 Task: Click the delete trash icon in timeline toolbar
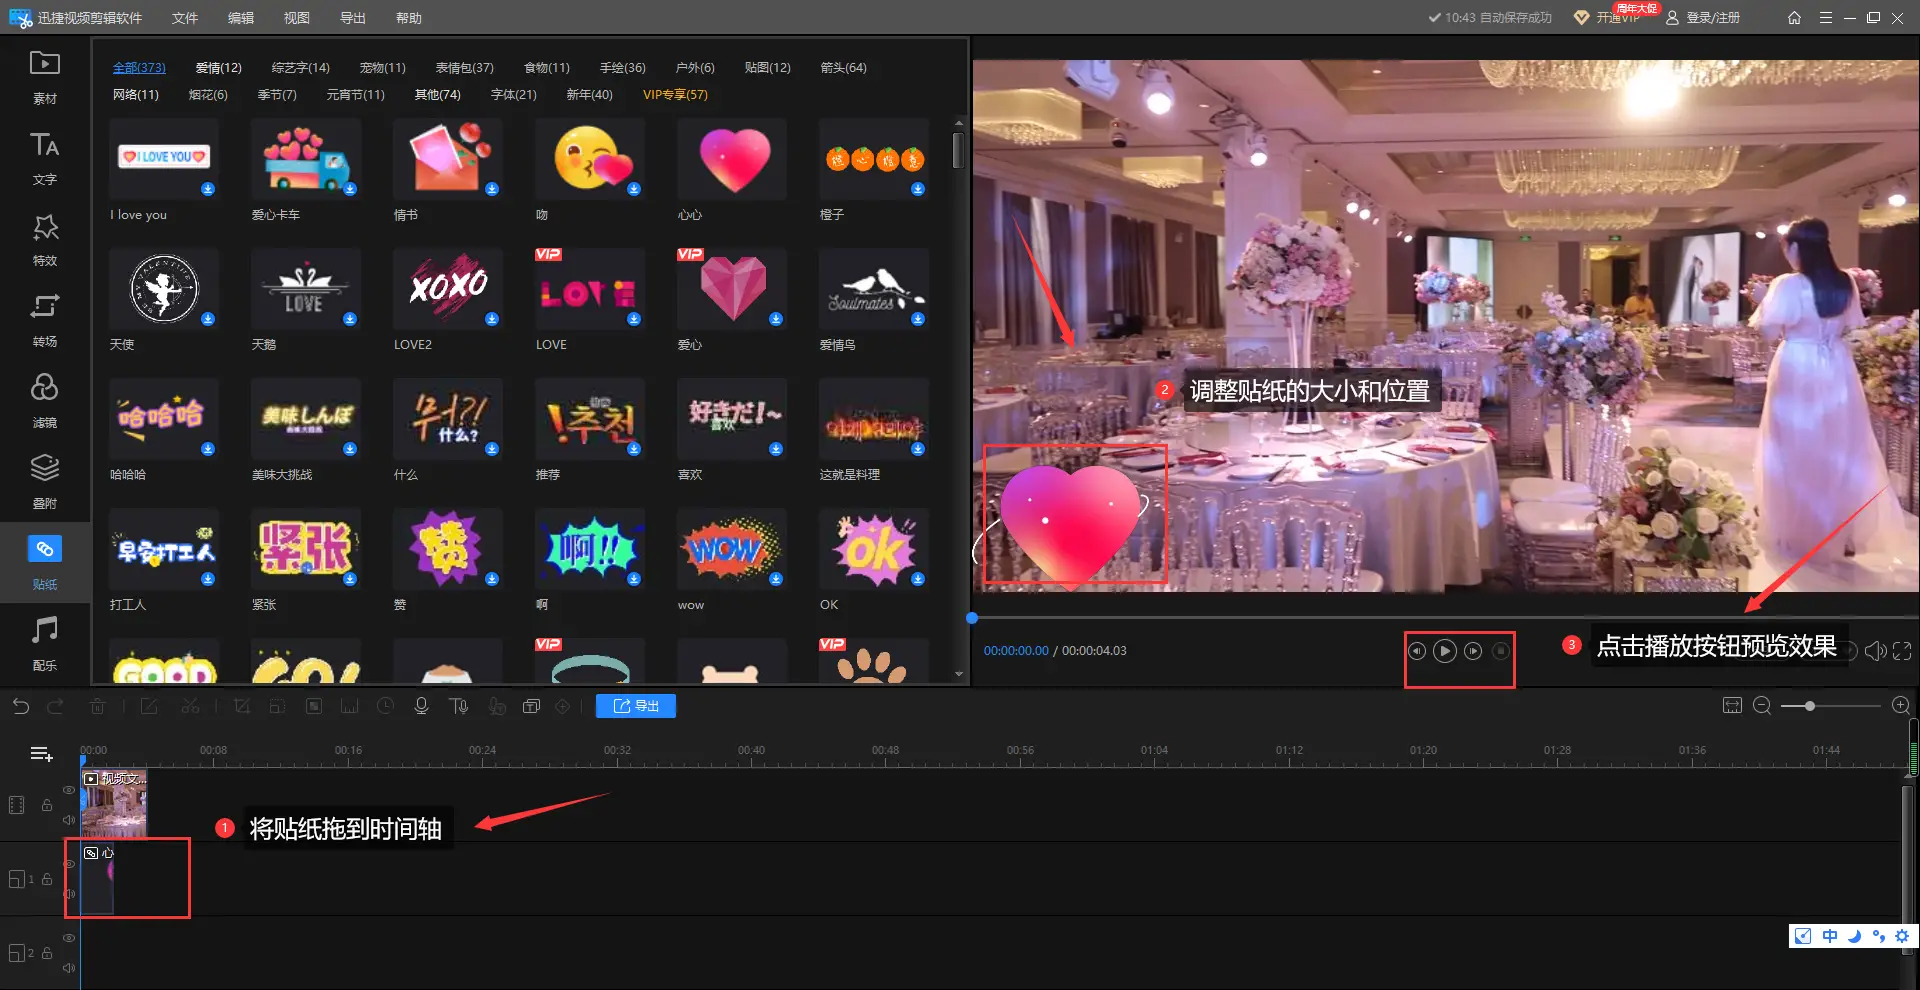point(97,706)
